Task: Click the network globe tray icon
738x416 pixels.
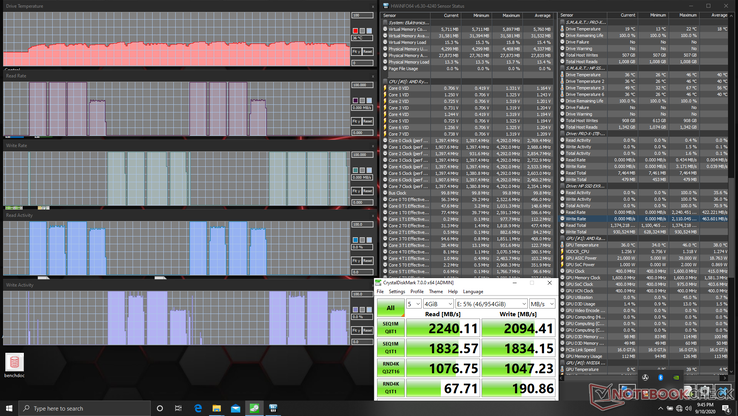Action: point(680,408)
